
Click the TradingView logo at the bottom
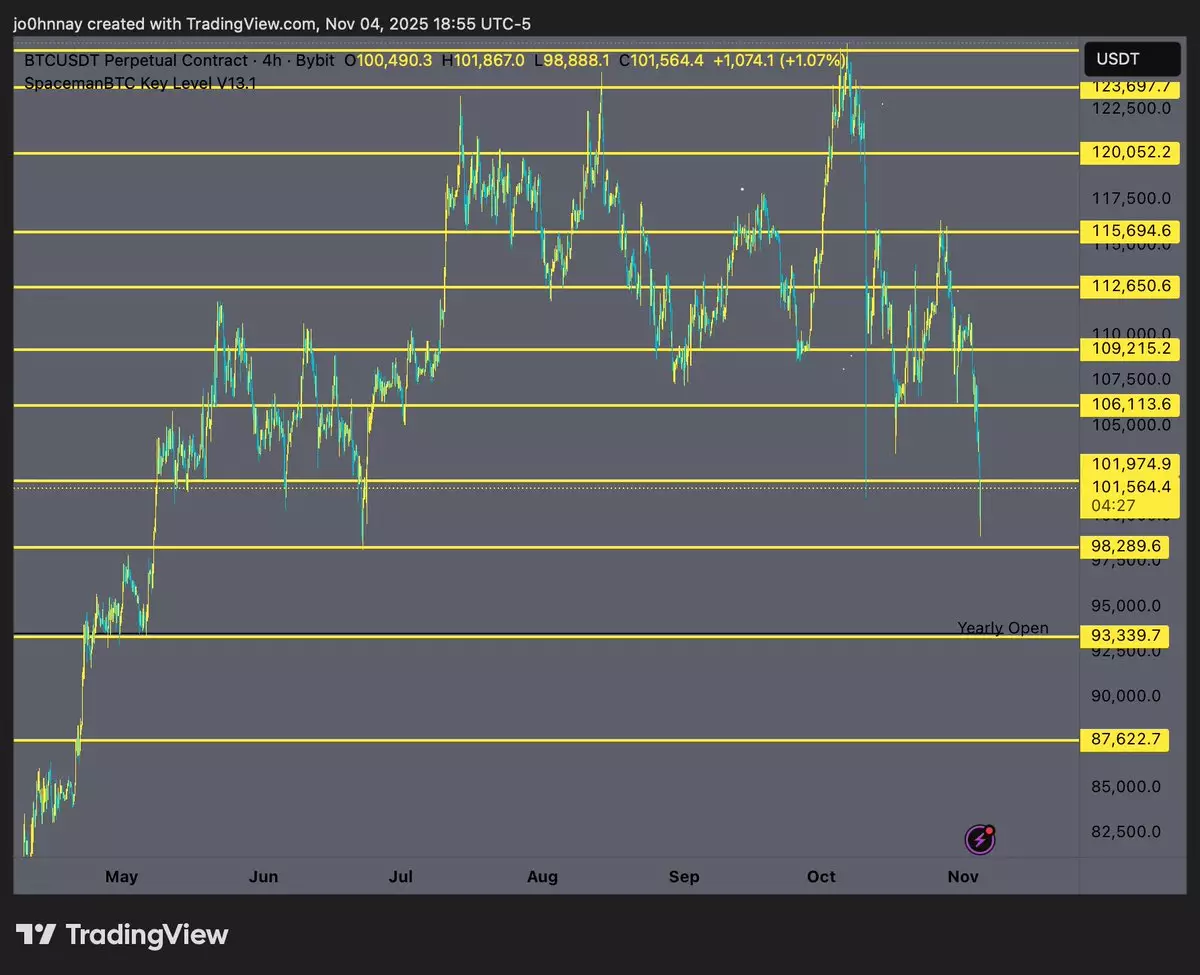point(123,935)
